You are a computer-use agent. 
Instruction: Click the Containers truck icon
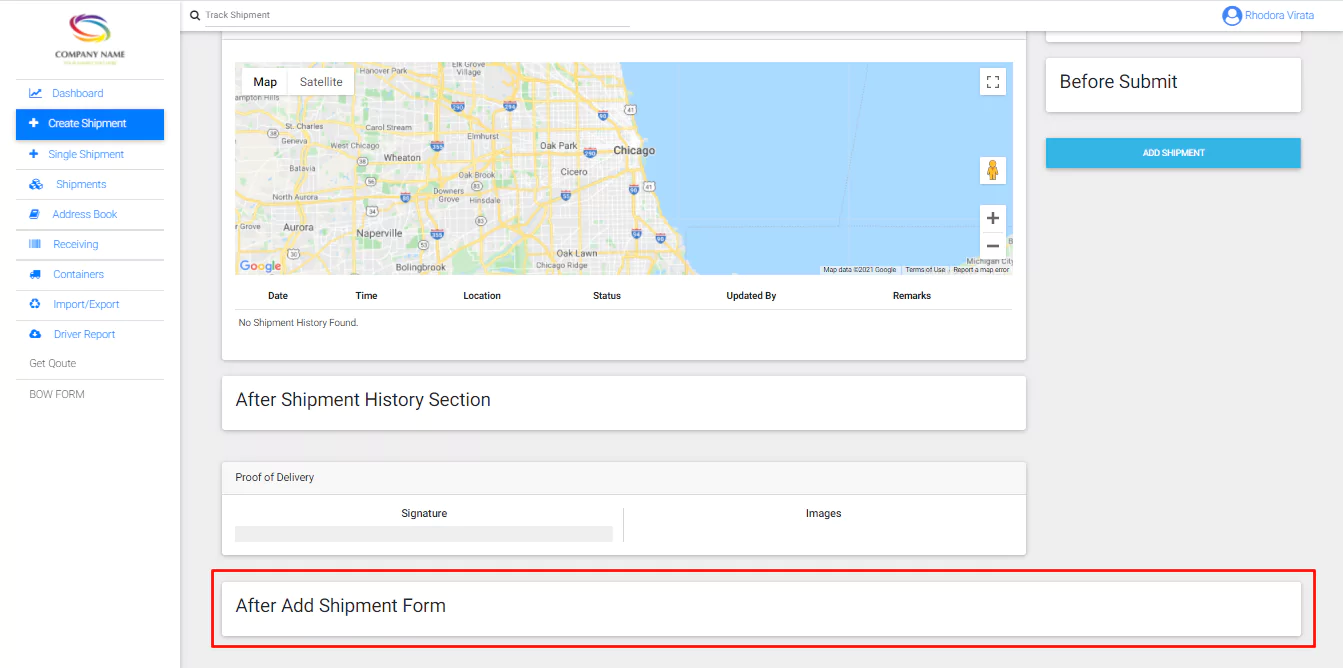(35, 274)
